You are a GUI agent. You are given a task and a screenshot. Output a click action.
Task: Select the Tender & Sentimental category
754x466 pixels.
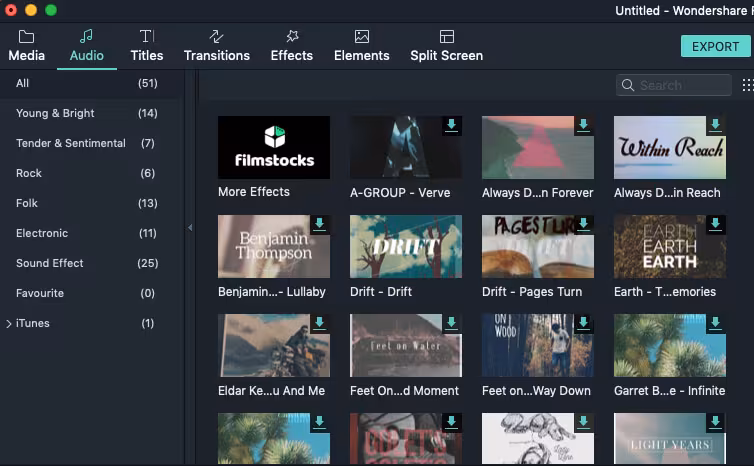(91, 143)
